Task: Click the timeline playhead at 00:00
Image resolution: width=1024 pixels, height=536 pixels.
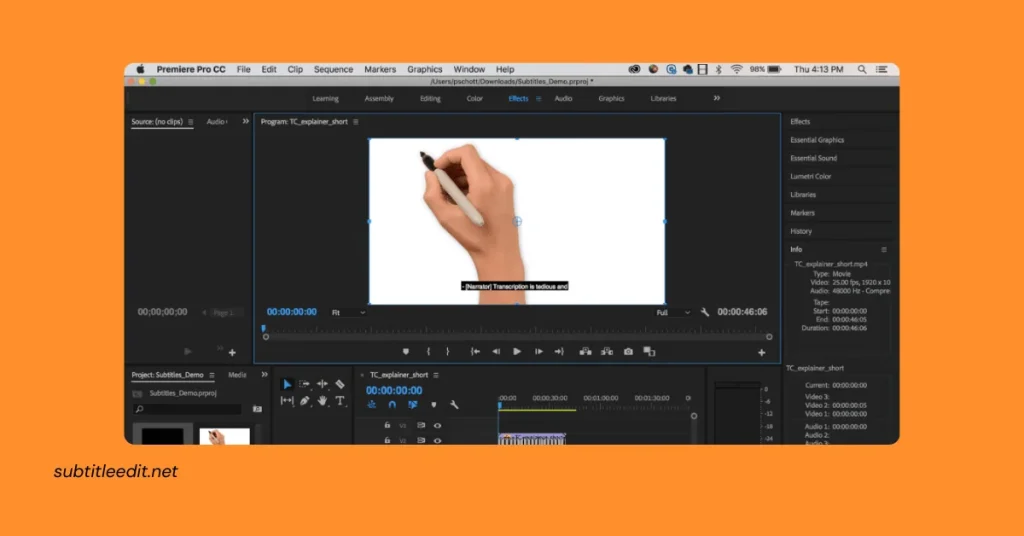Action: (500, 405)
